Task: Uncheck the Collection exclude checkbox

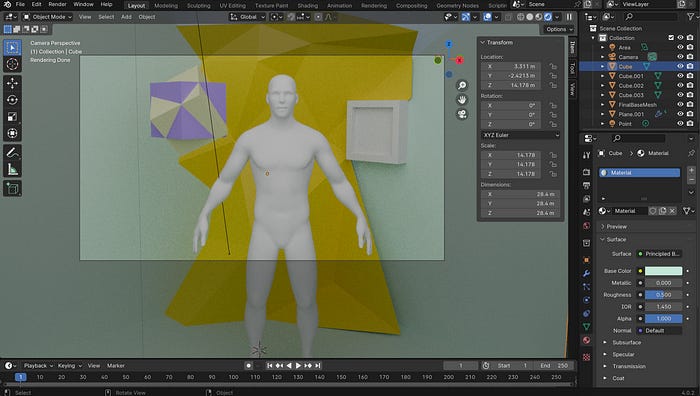Action: [671, 38]
